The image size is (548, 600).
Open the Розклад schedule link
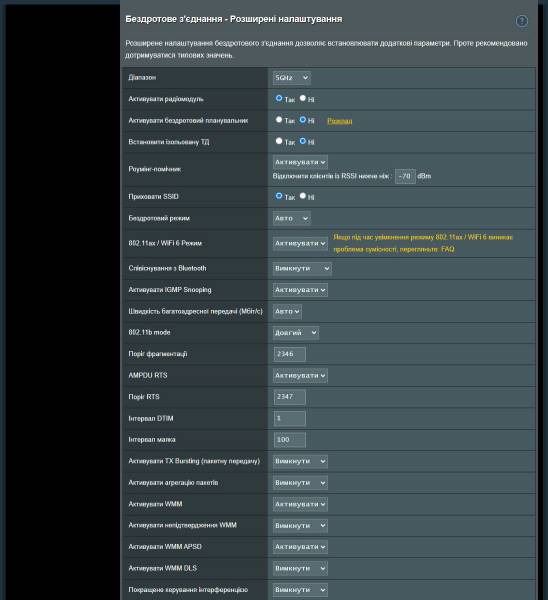(x=339, y=121)
